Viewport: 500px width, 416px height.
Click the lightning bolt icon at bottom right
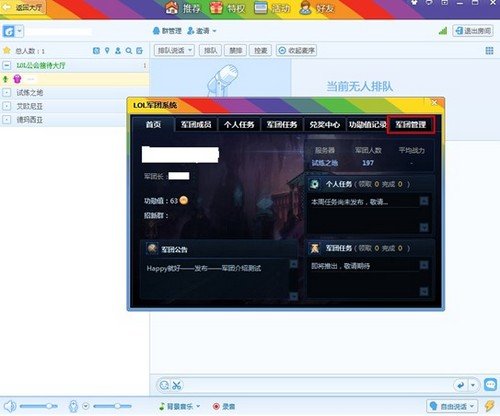(489, 406)
